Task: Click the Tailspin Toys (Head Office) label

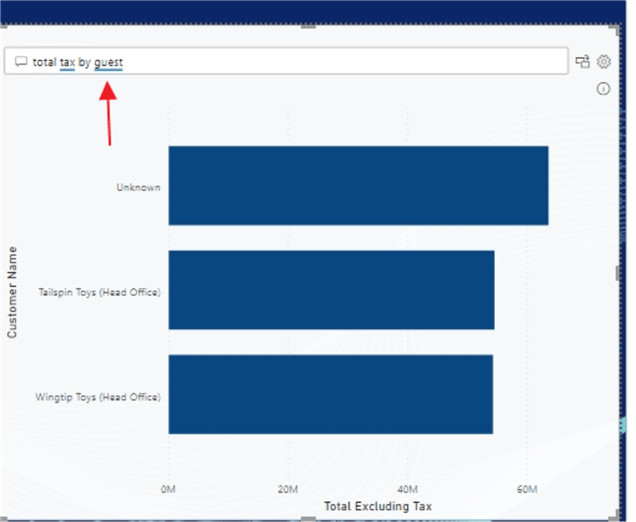Action: [x=99, y=292]
